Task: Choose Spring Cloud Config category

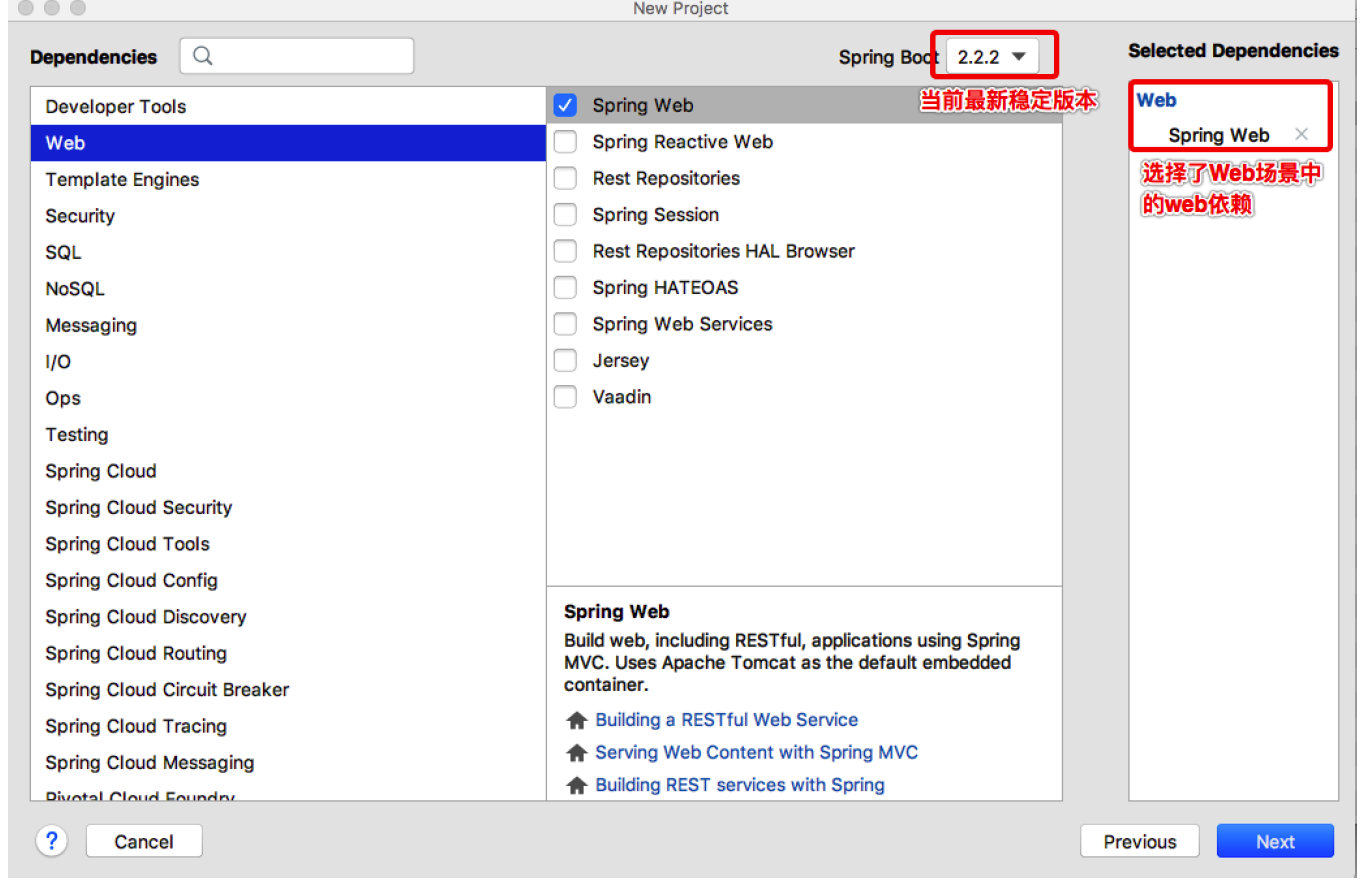Action: click(x=288, y=581)
